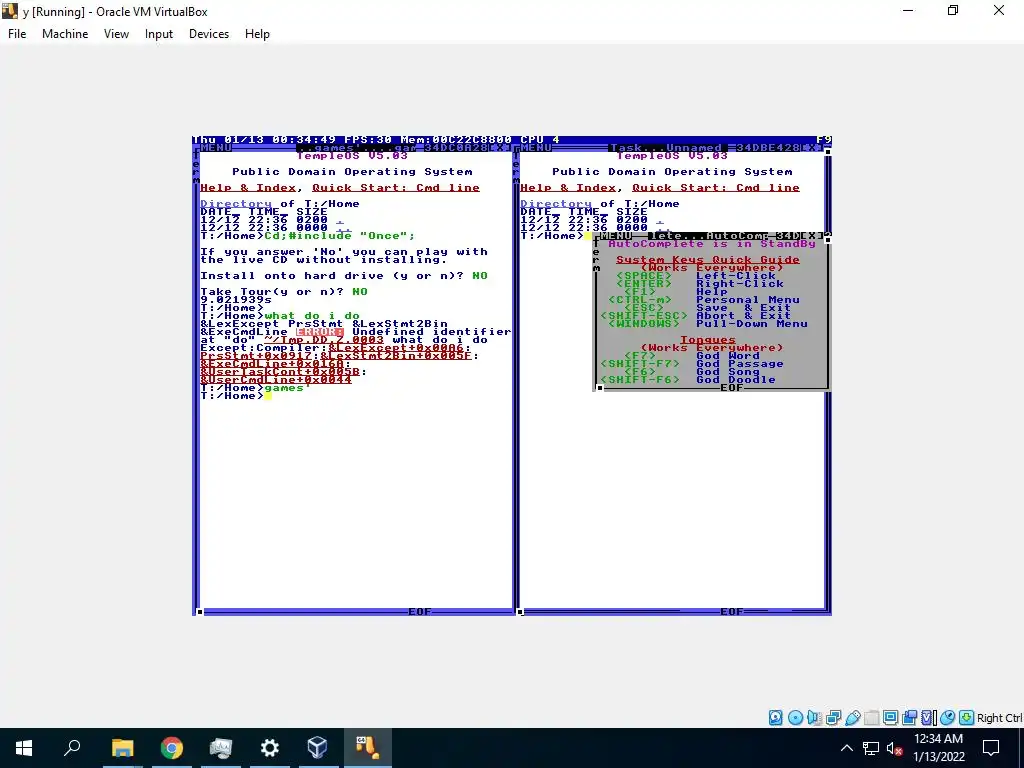Click &LexExcept+0x00A6 link
Image resolution: width=1024 pixels, height=768 pixels.
point(396,347)
